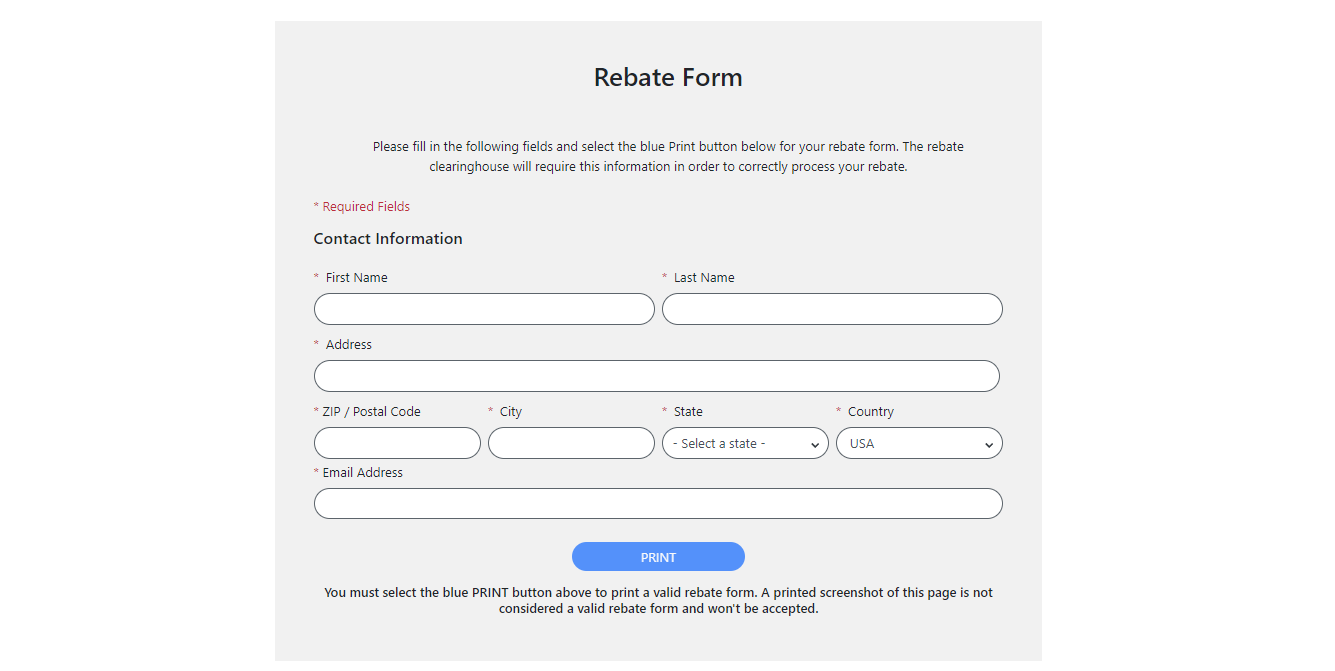Click the 'Contact Information' section heading
The height and width of the screenshot is (671, 1335).
388,239
